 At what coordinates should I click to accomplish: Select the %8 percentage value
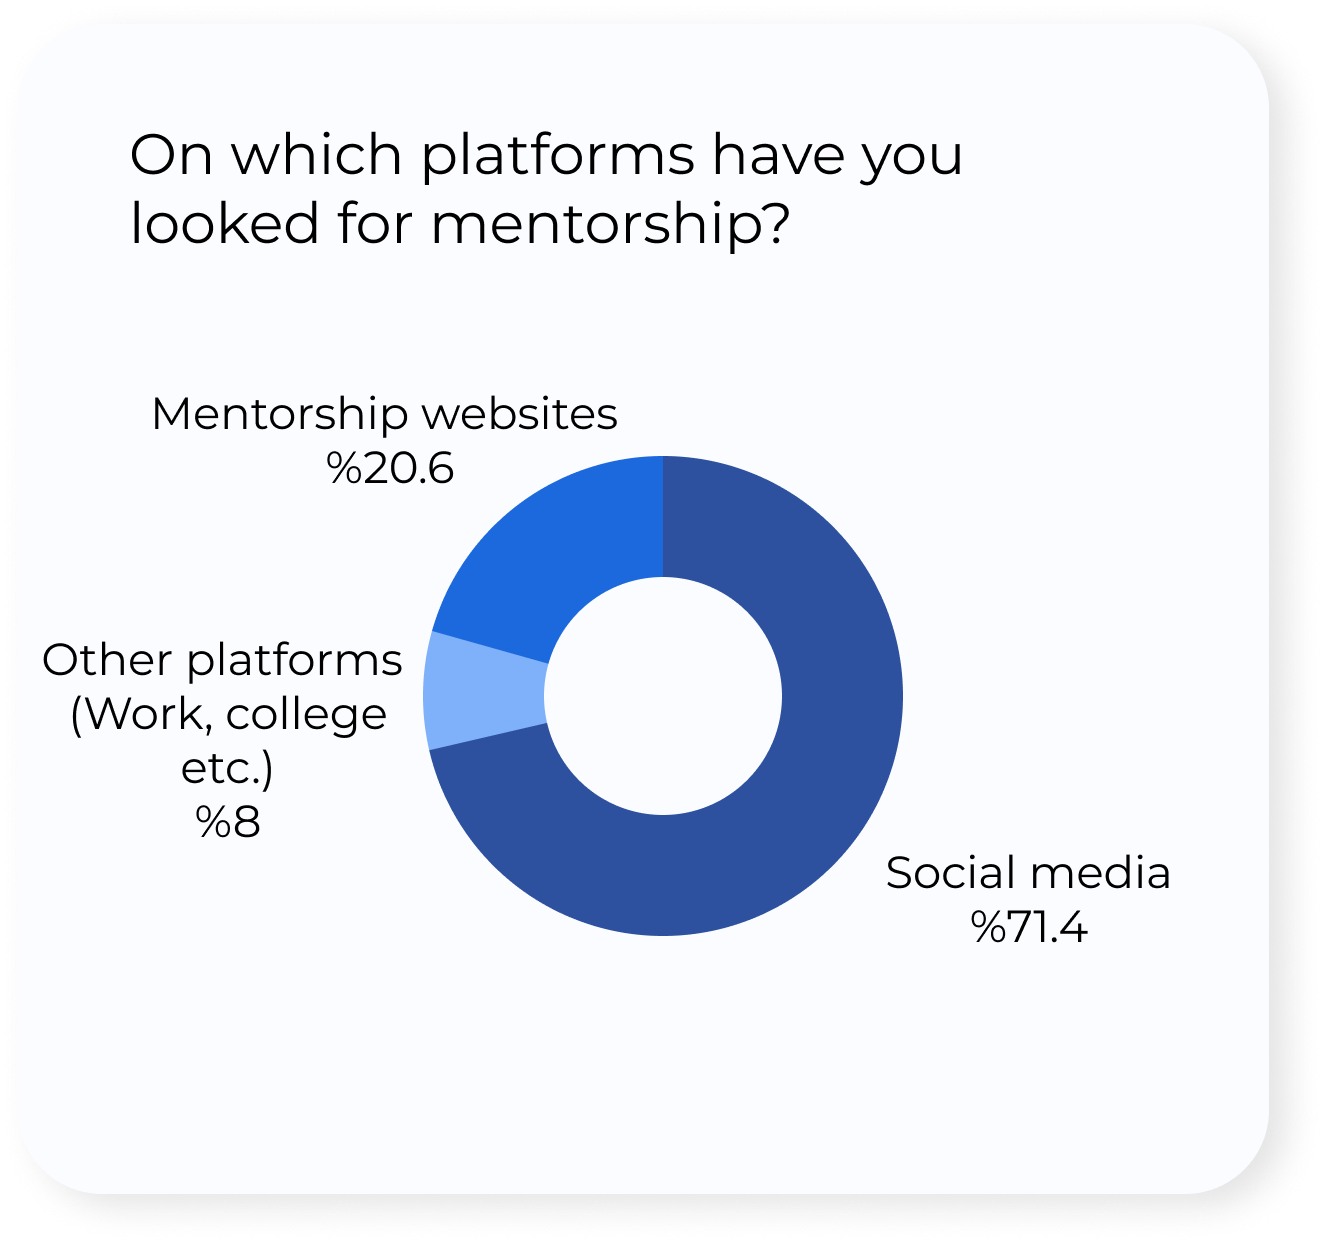[x=228, y=822]
